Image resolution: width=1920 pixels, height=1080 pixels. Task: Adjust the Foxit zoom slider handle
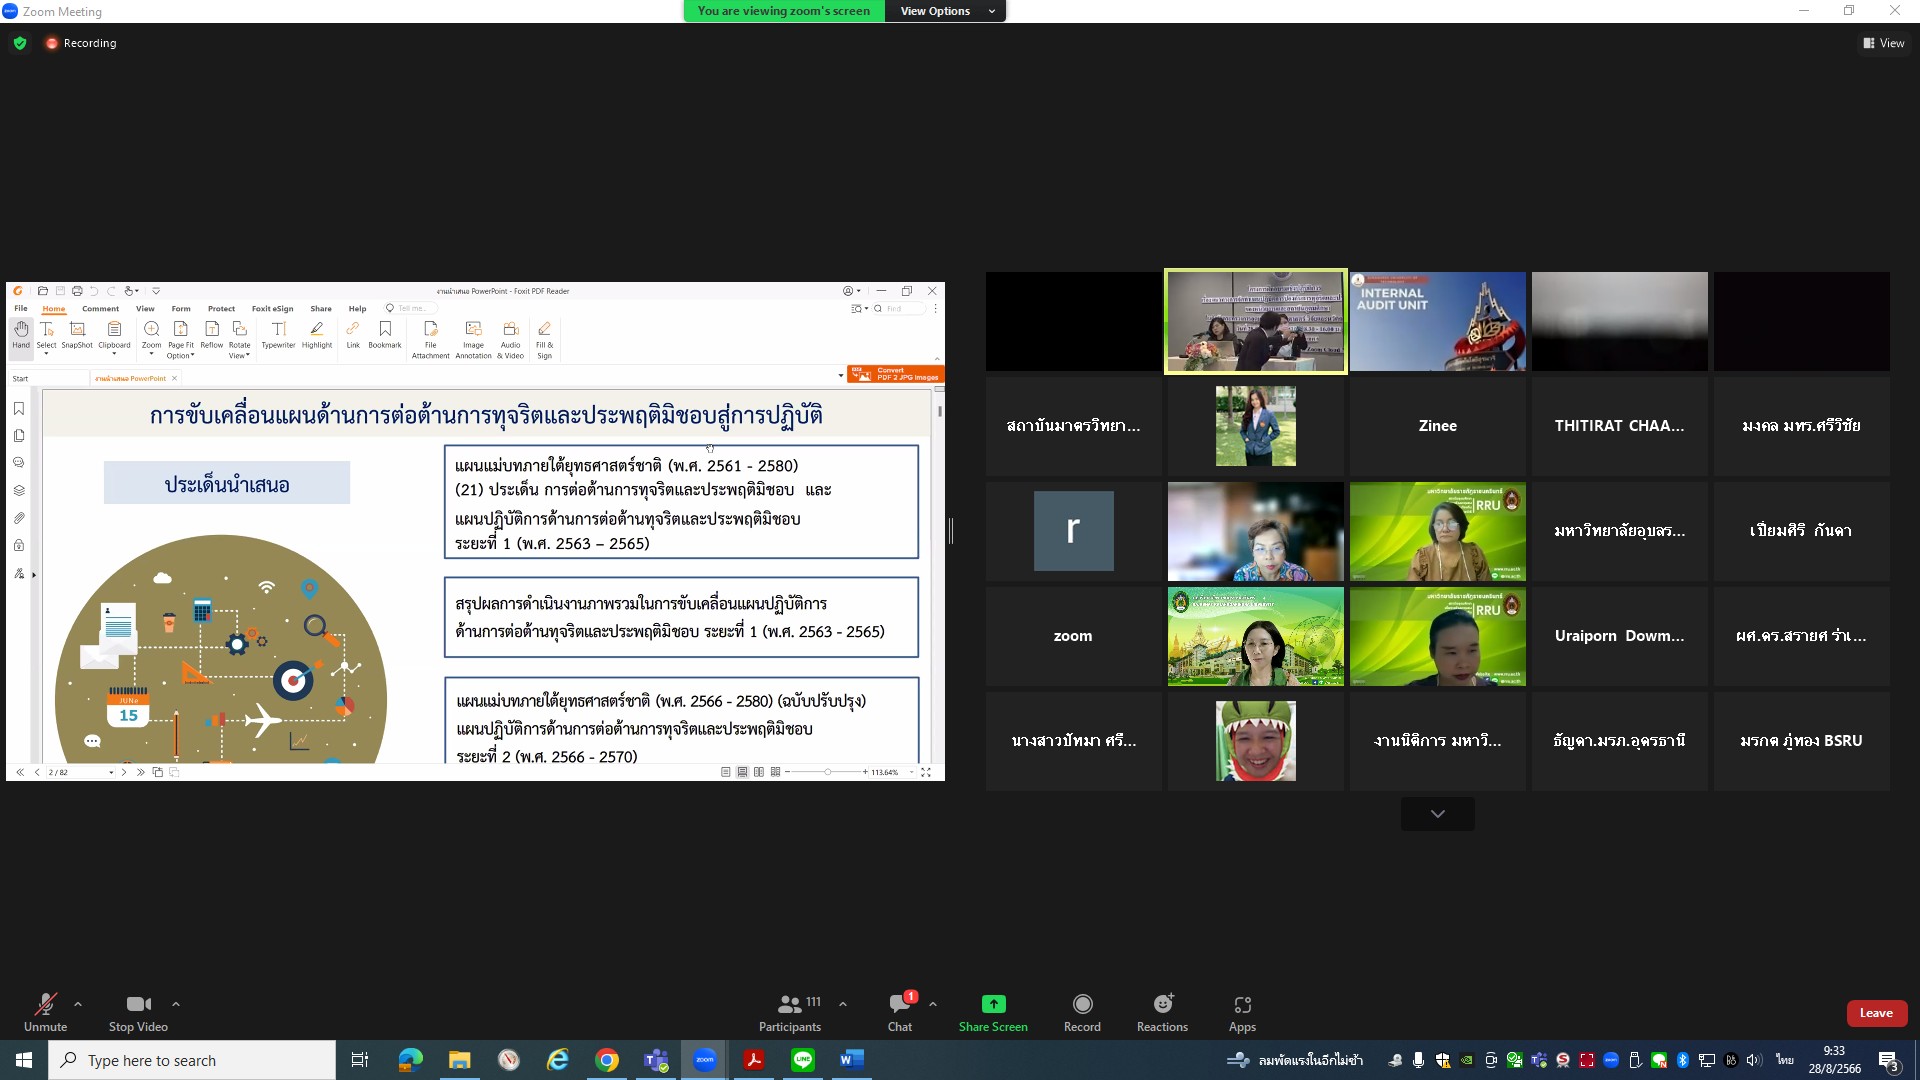point(828,772)
